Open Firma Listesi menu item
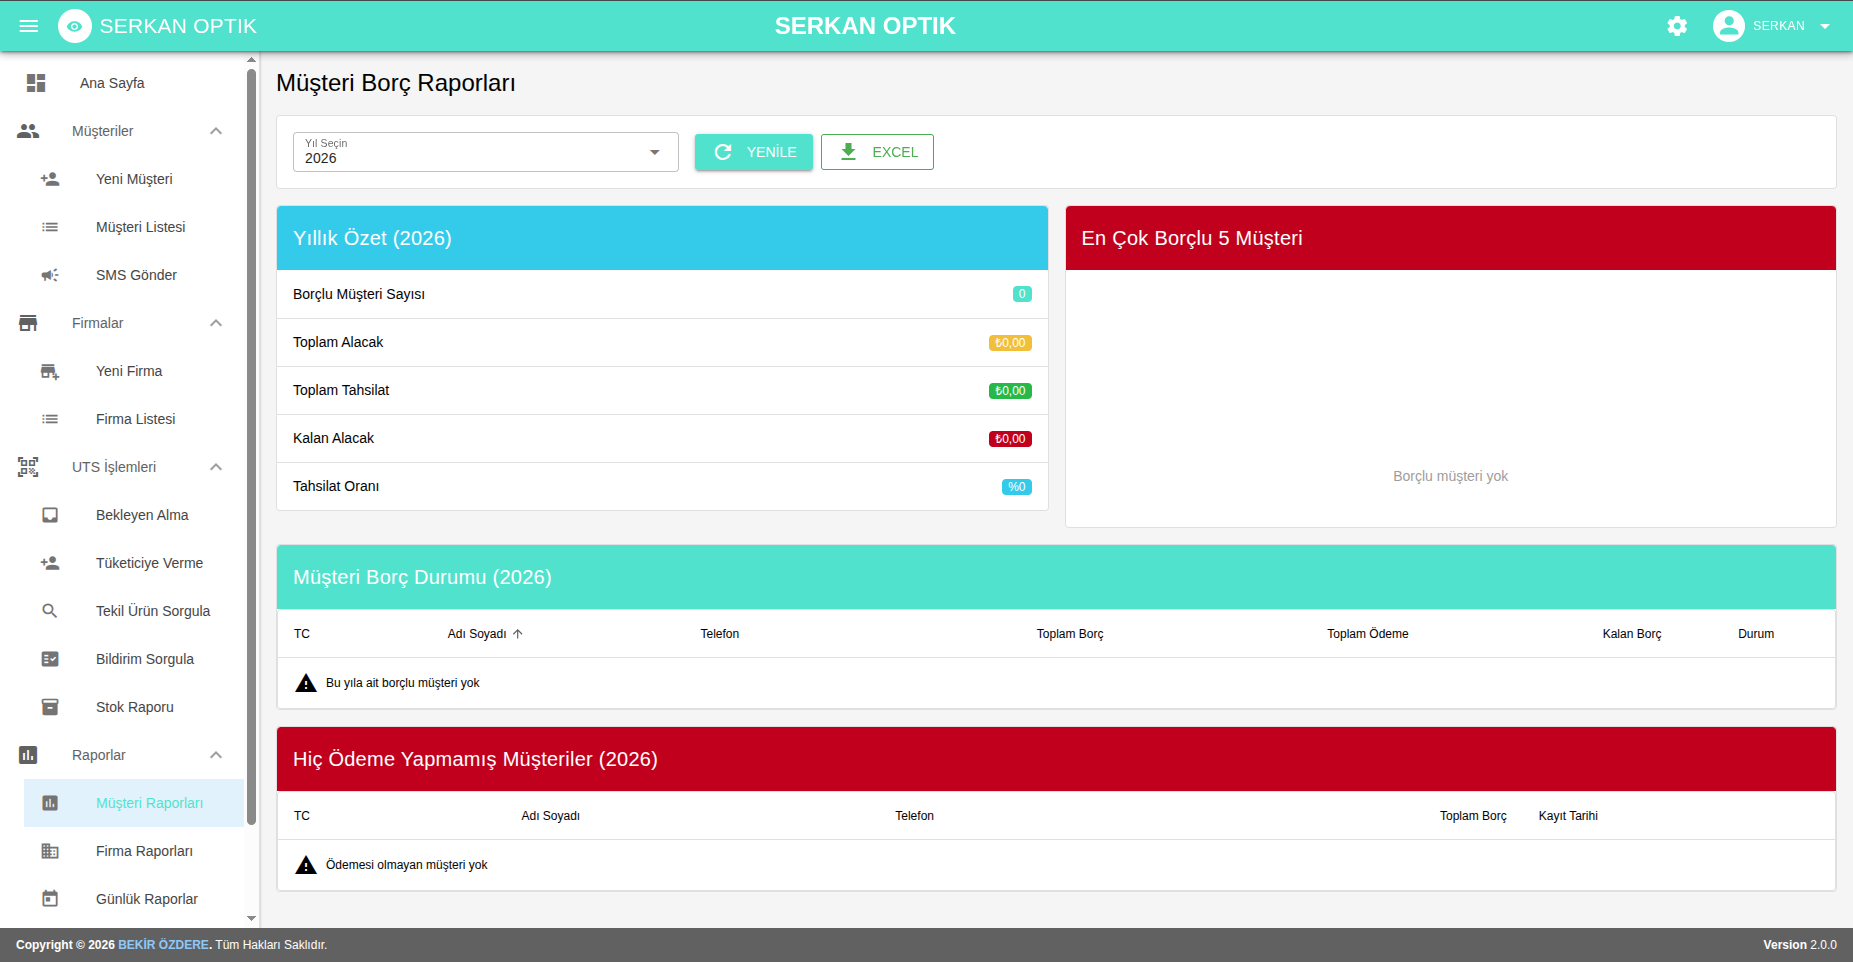This screenshot has height=962, width=1853. coord(134,419)
